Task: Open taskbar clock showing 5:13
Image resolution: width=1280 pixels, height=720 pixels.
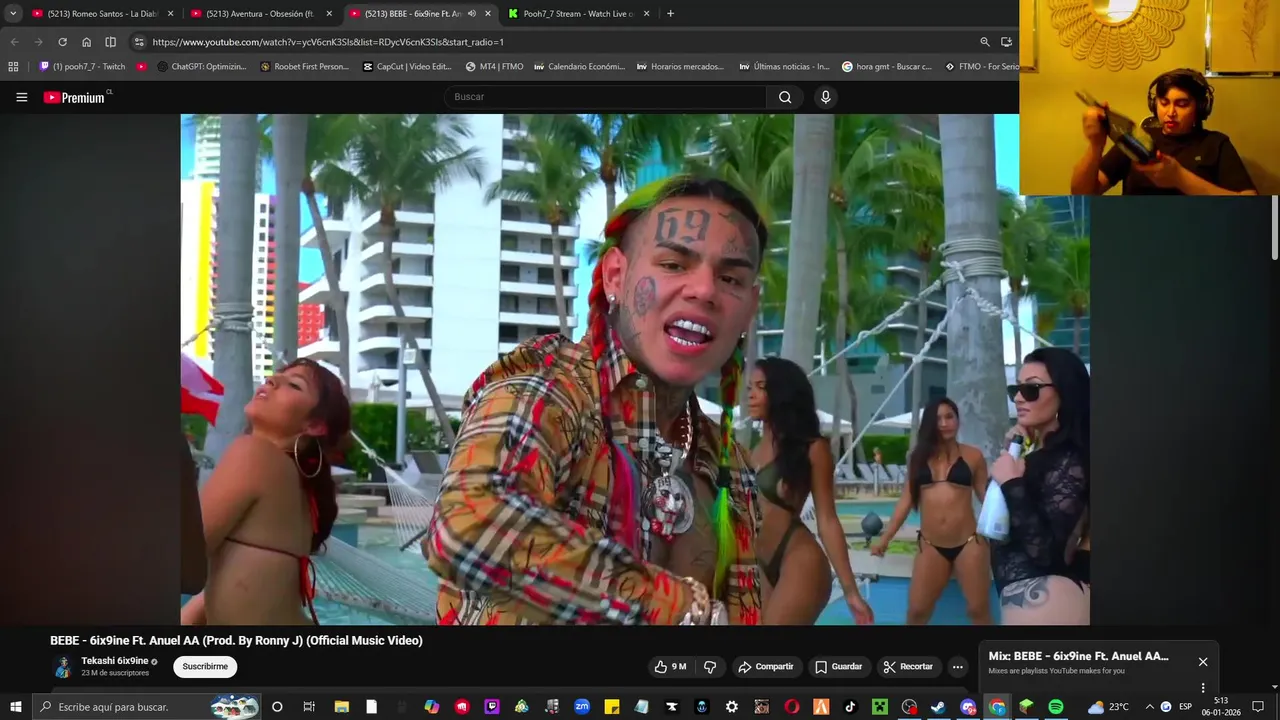Action: click(x=1221, y=707)
